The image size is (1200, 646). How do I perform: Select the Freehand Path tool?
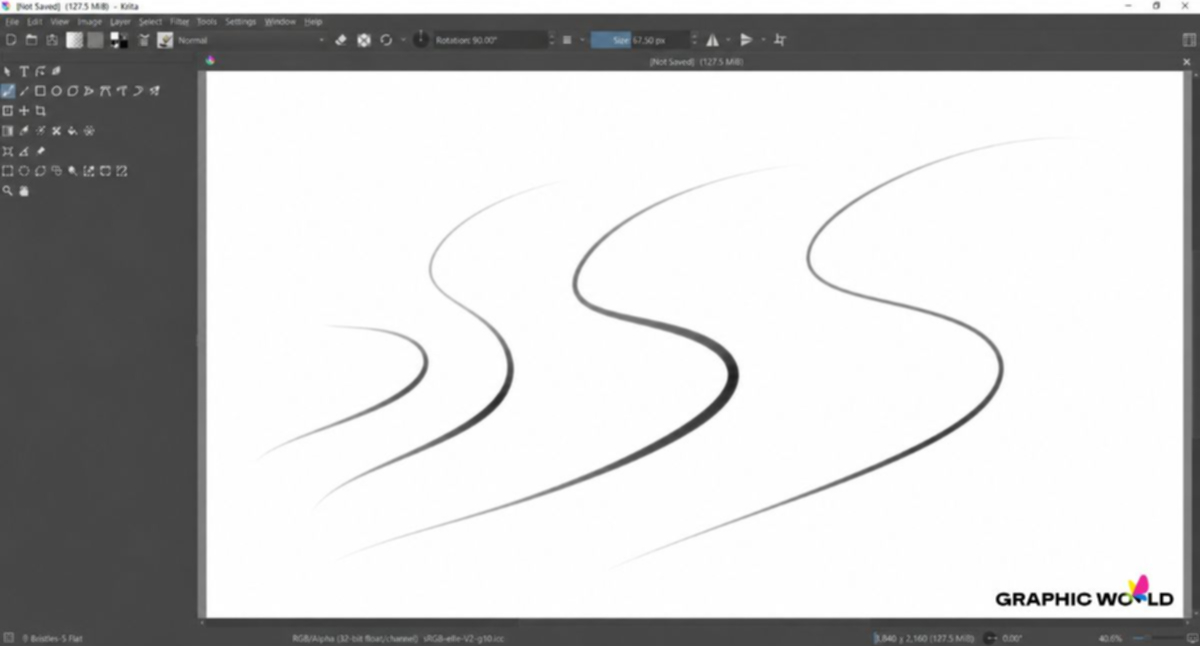[x=121, y=91]
